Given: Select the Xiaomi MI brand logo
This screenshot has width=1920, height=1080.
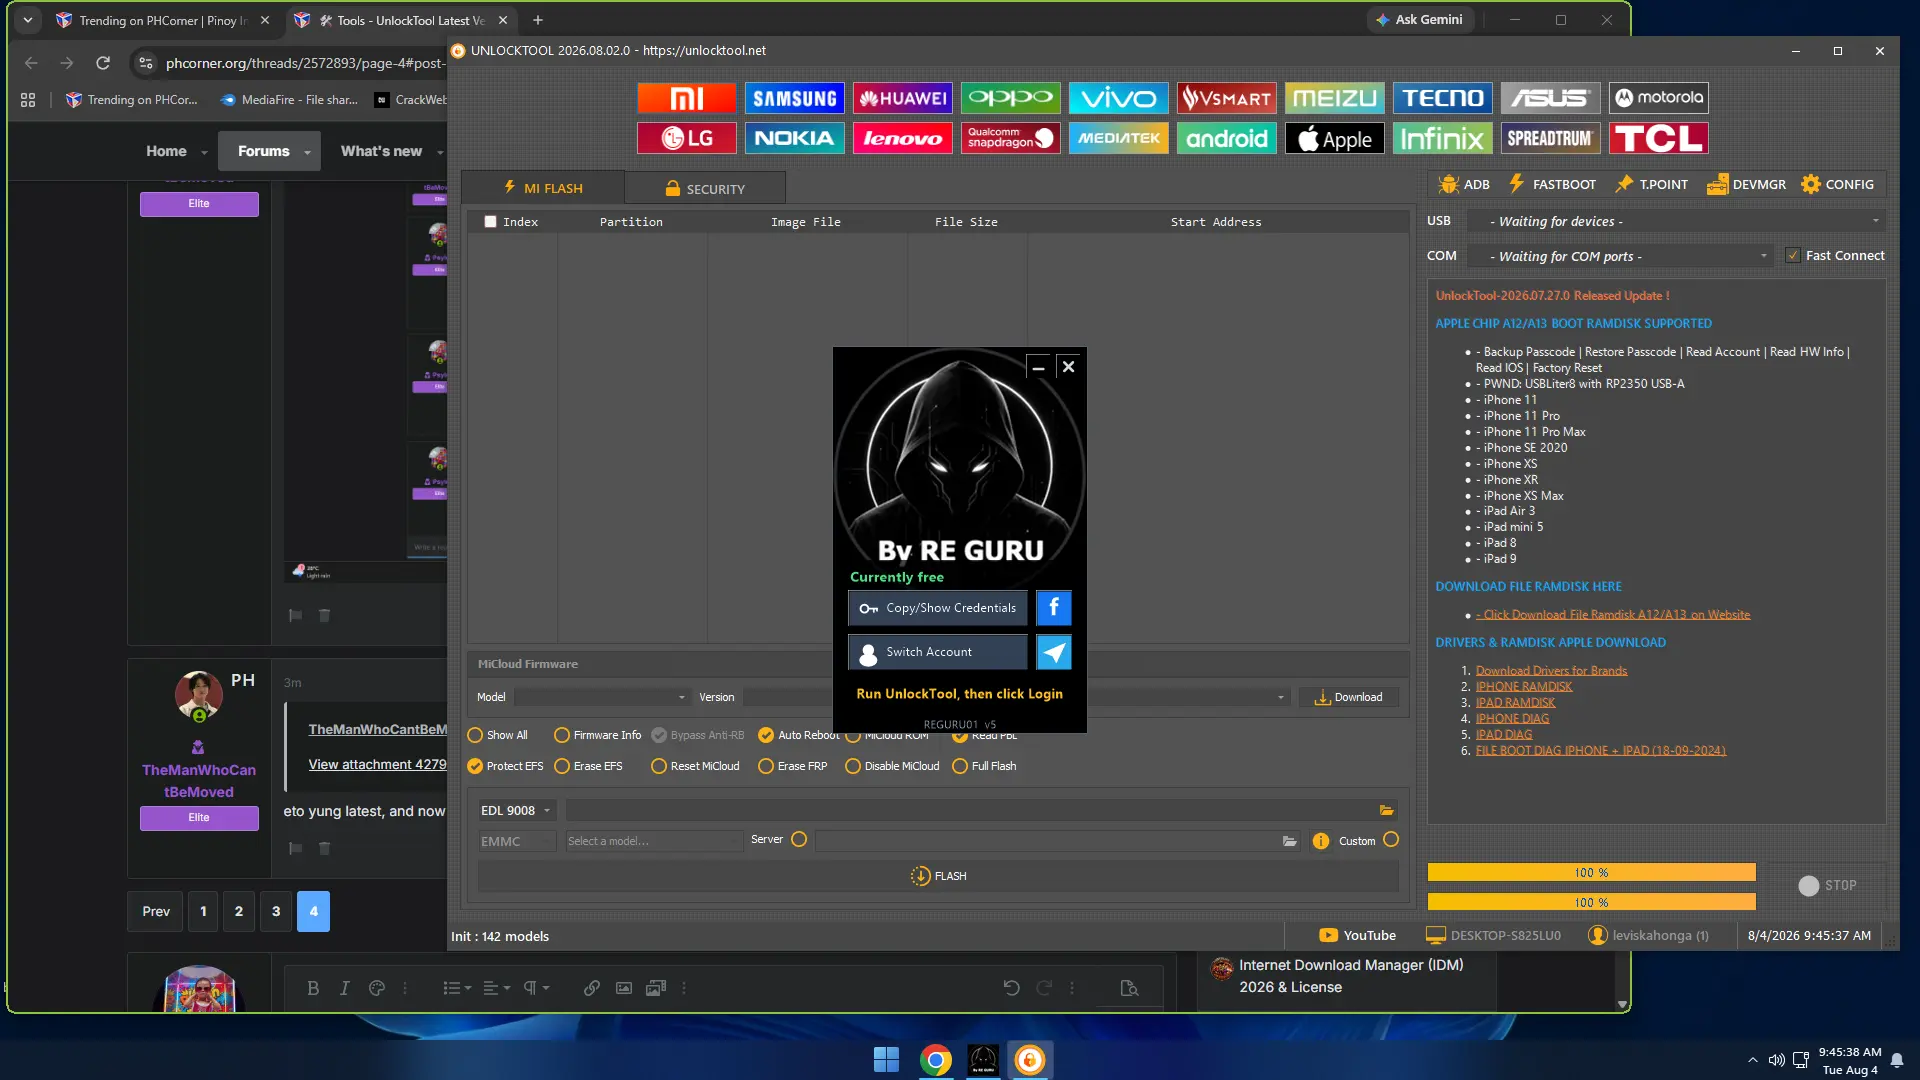Looking at the screenshot, I should 687,98.
